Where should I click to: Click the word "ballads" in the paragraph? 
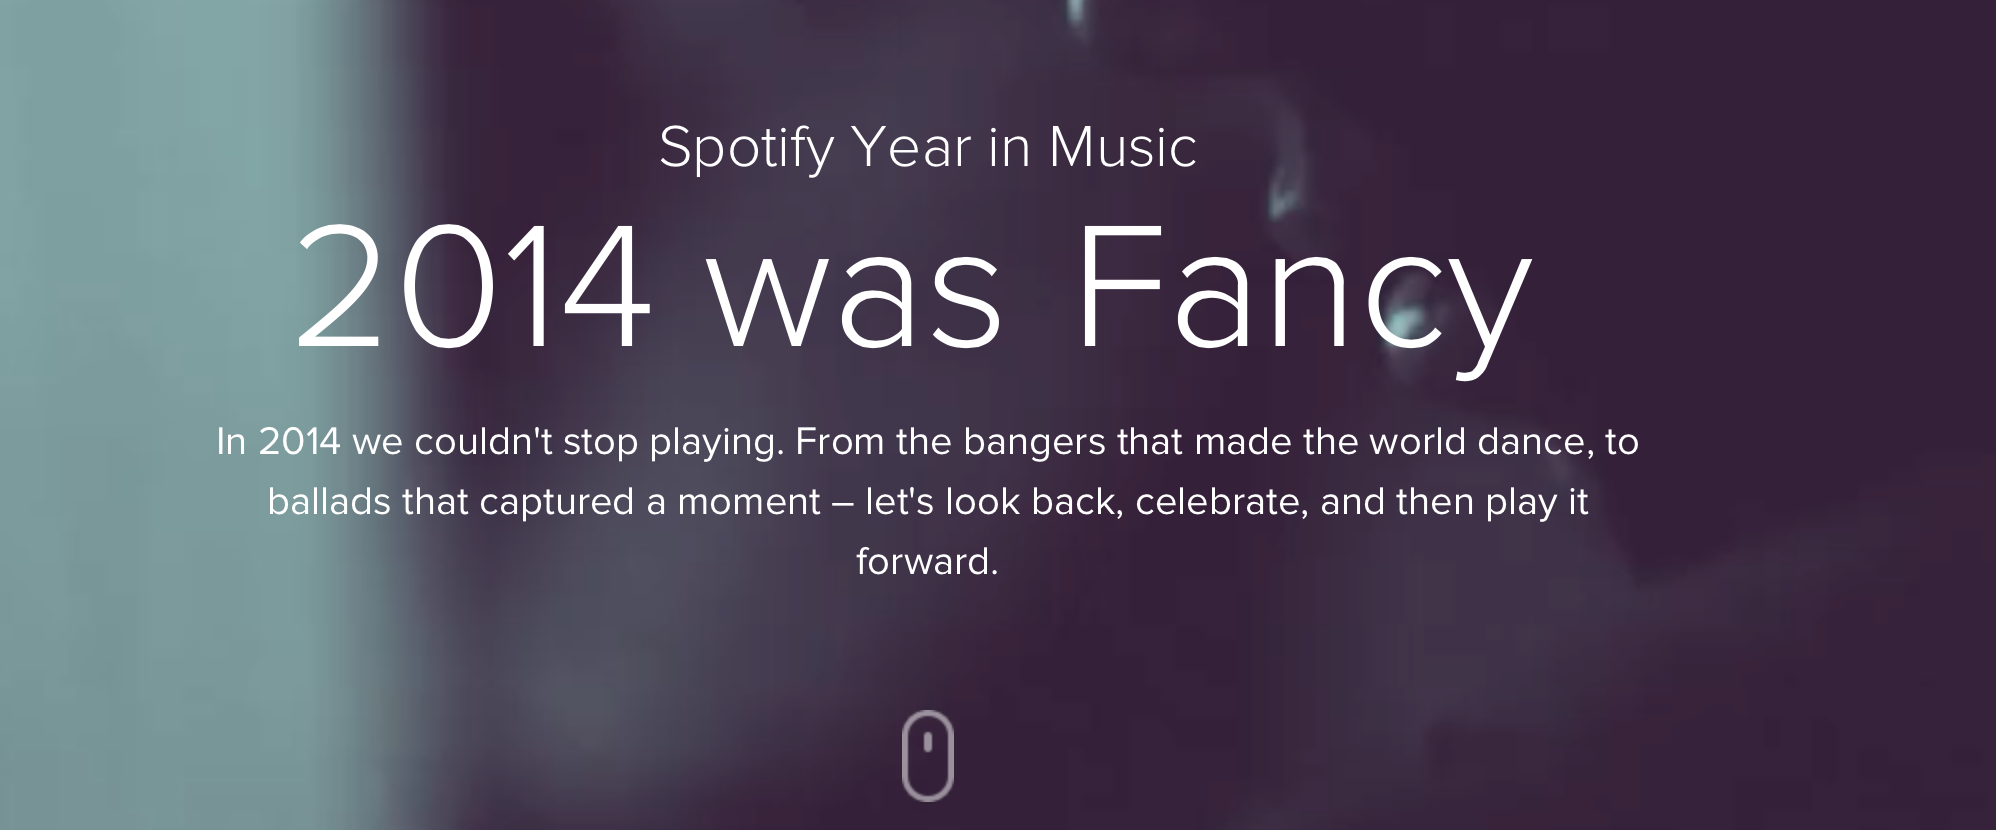coord(329,502)
